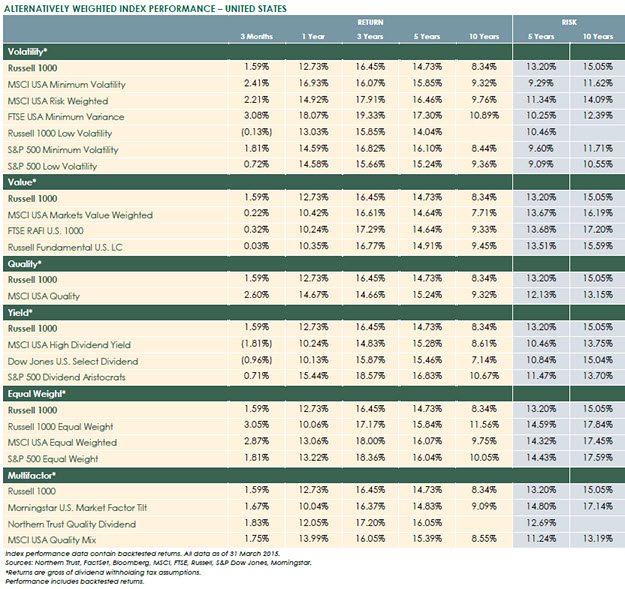Click the '10 Years' header under RETURN

tap(484, 36)
